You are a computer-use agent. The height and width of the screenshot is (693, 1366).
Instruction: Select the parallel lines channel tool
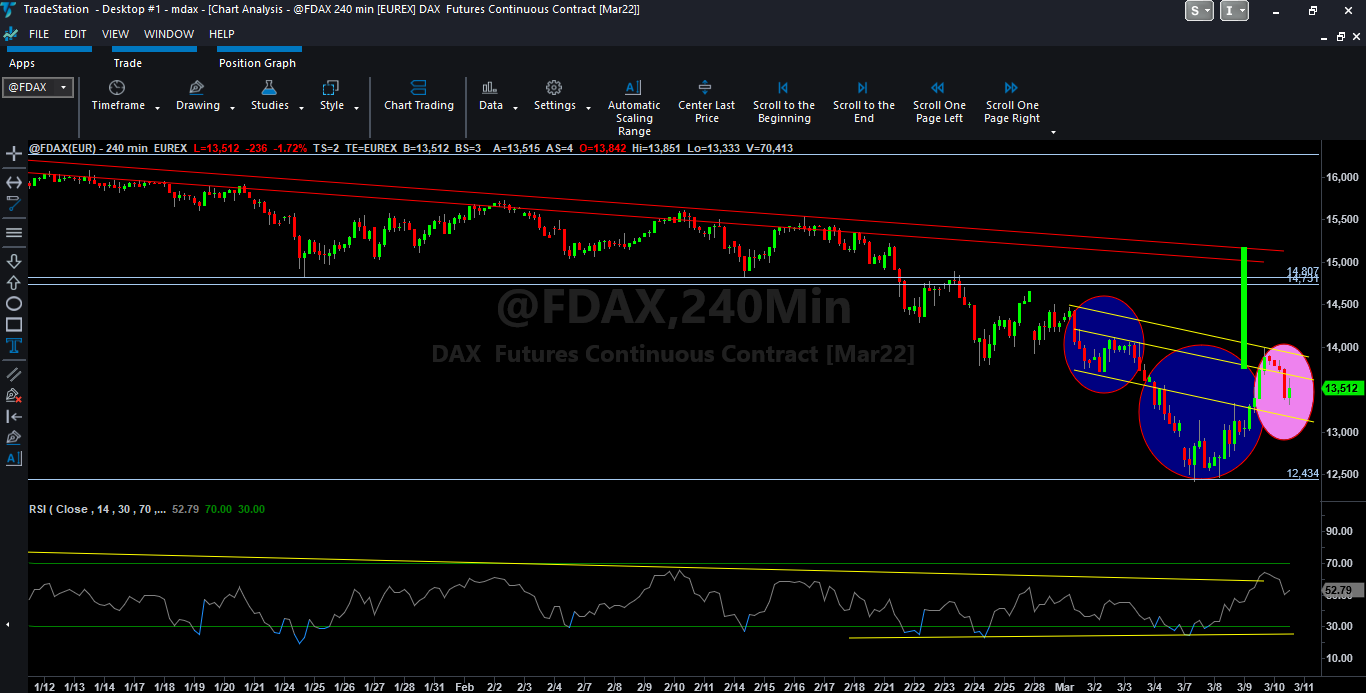click(14, 374)
